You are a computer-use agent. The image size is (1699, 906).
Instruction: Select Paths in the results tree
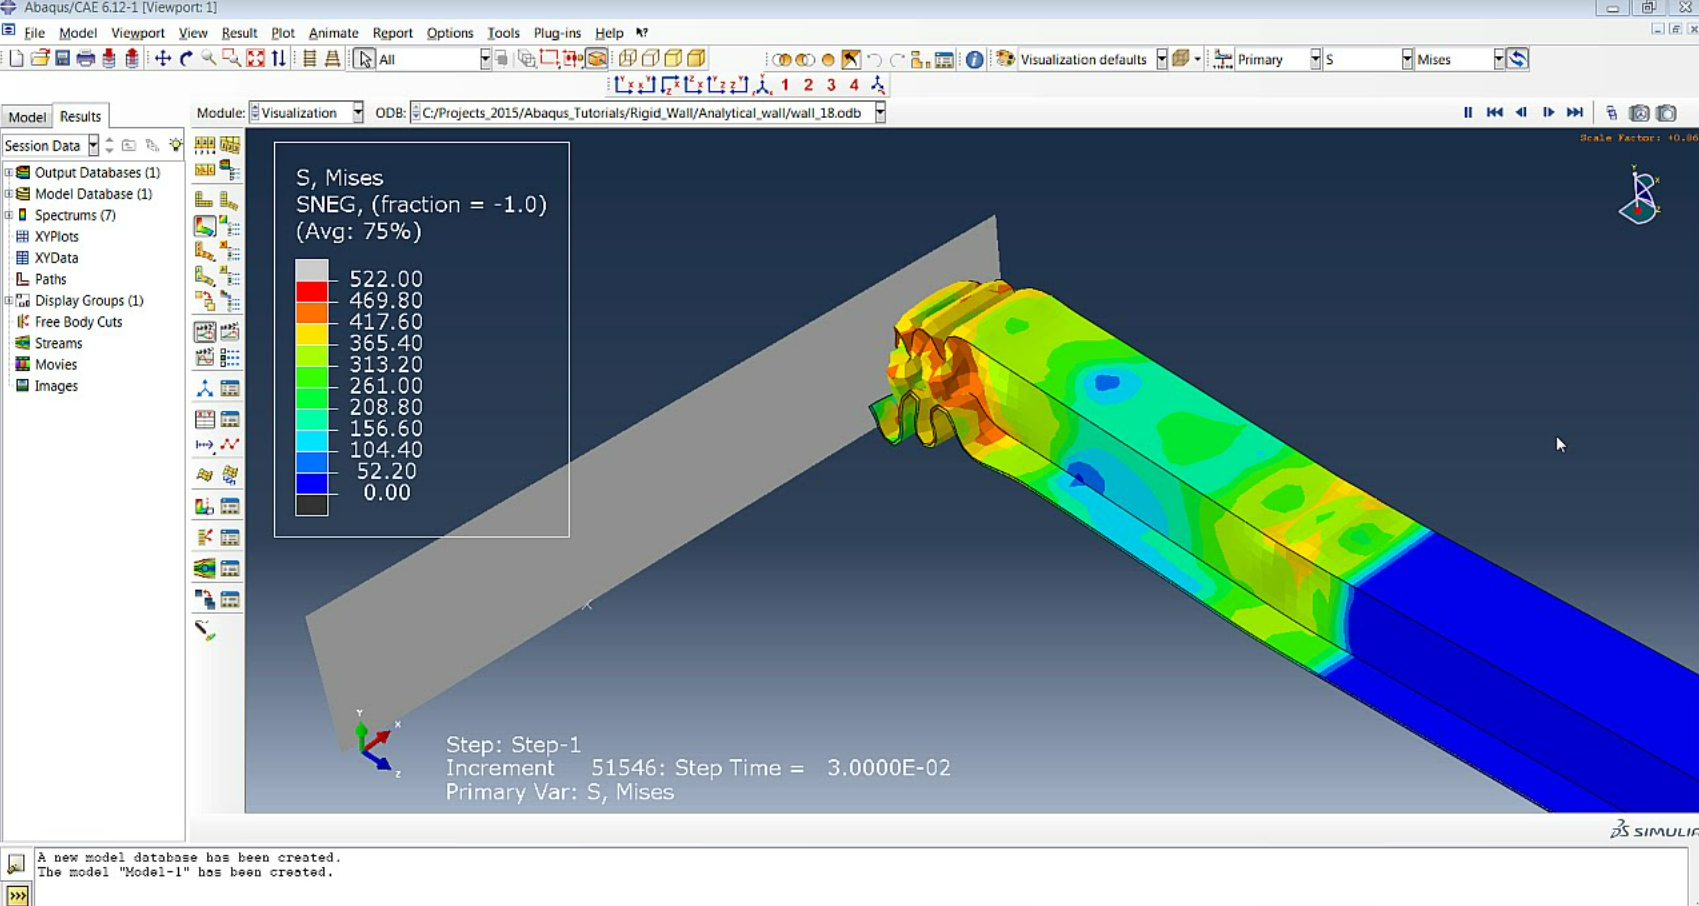(x=50, y=279)
